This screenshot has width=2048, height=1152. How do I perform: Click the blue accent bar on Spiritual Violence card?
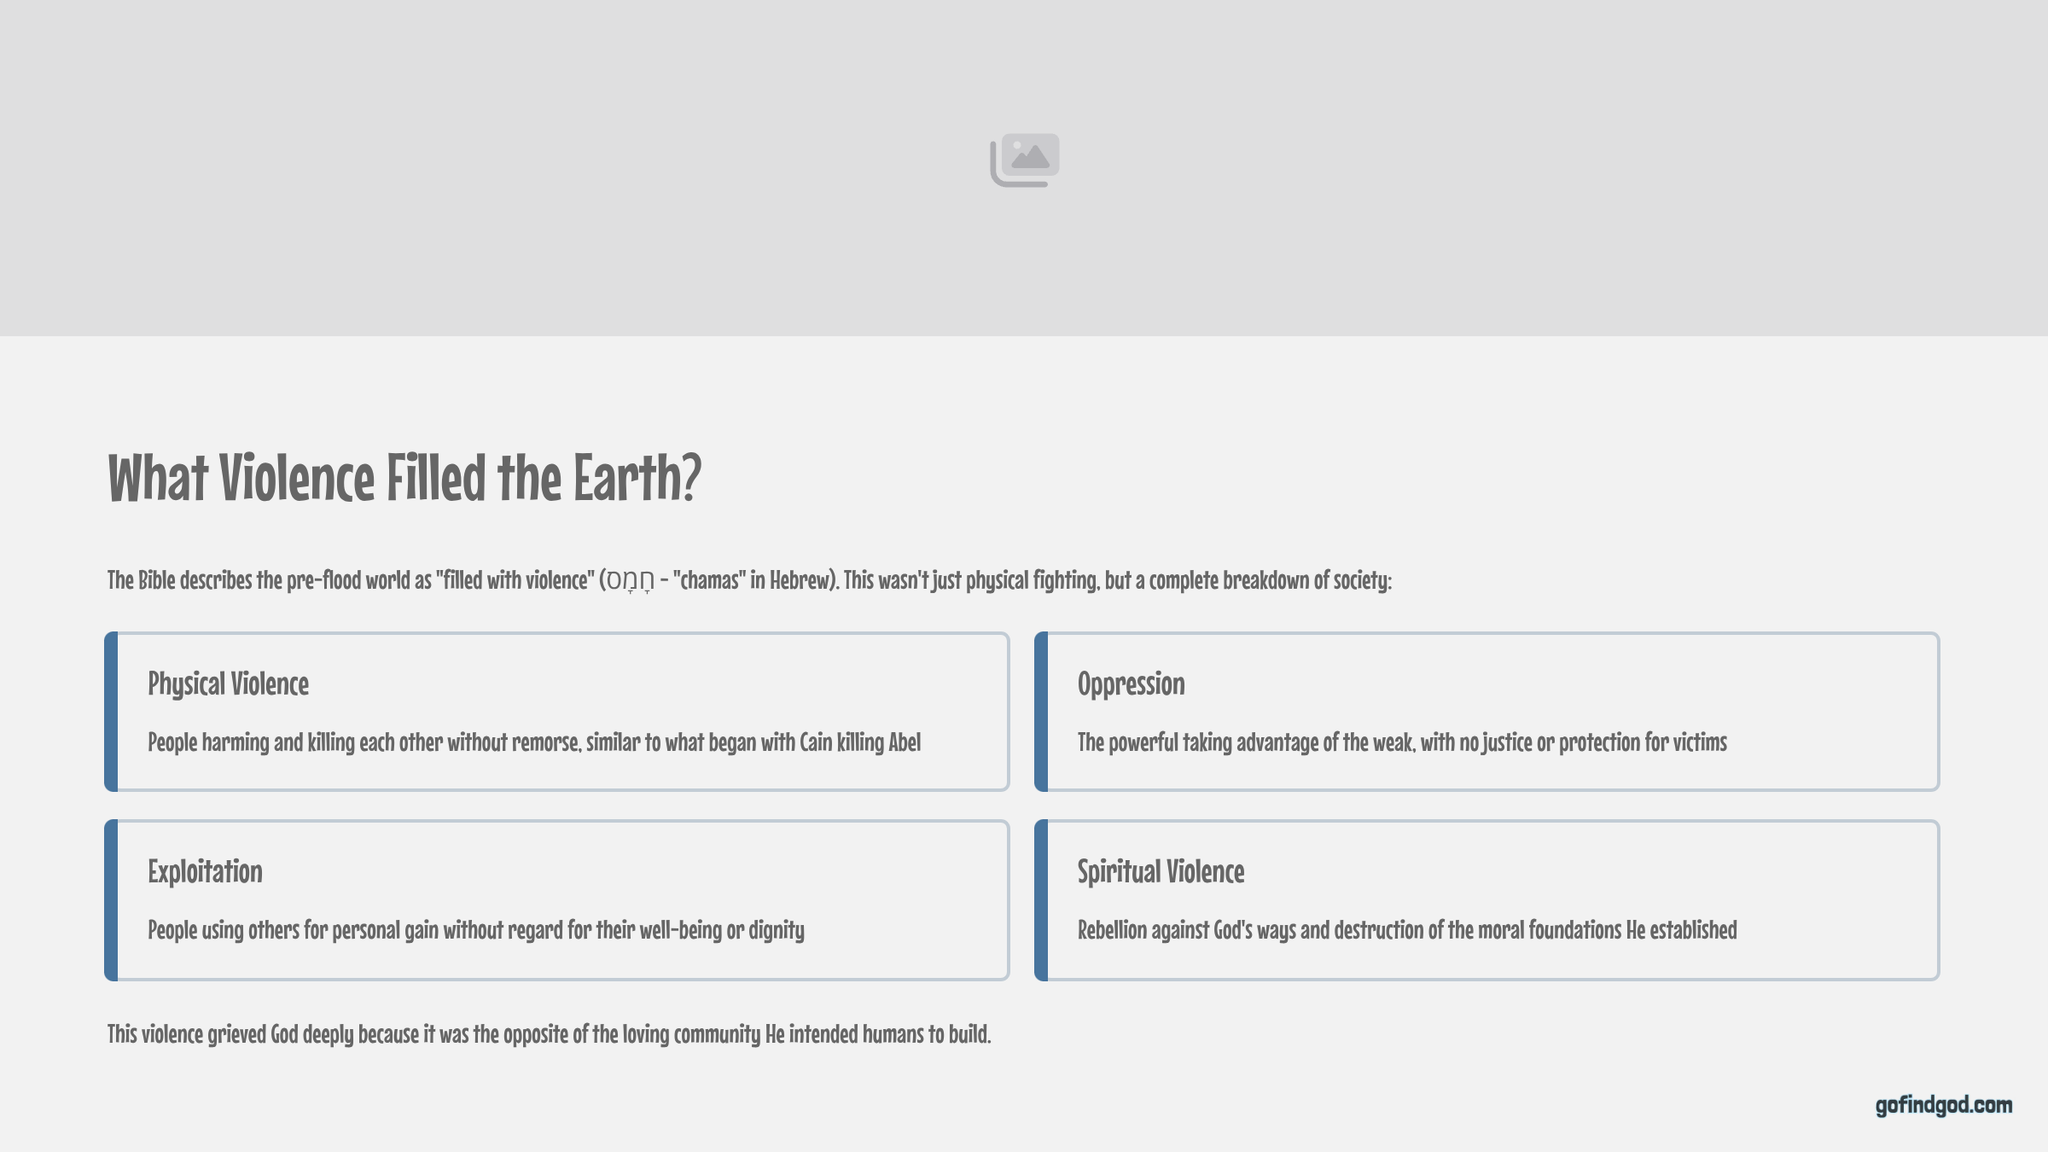(x=1041, y=900)
